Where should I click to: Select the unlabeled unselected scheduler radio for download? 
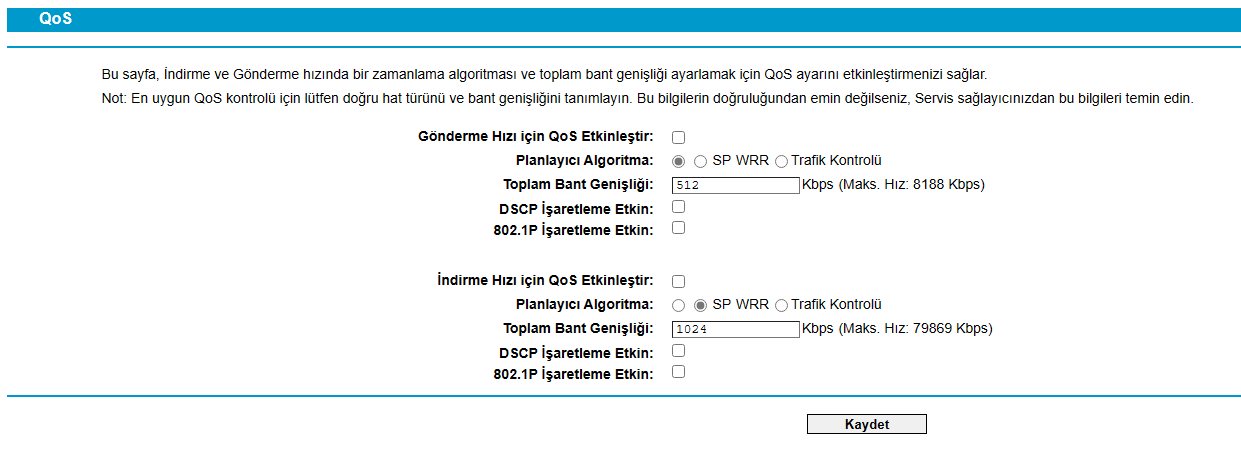pos(679,305)
